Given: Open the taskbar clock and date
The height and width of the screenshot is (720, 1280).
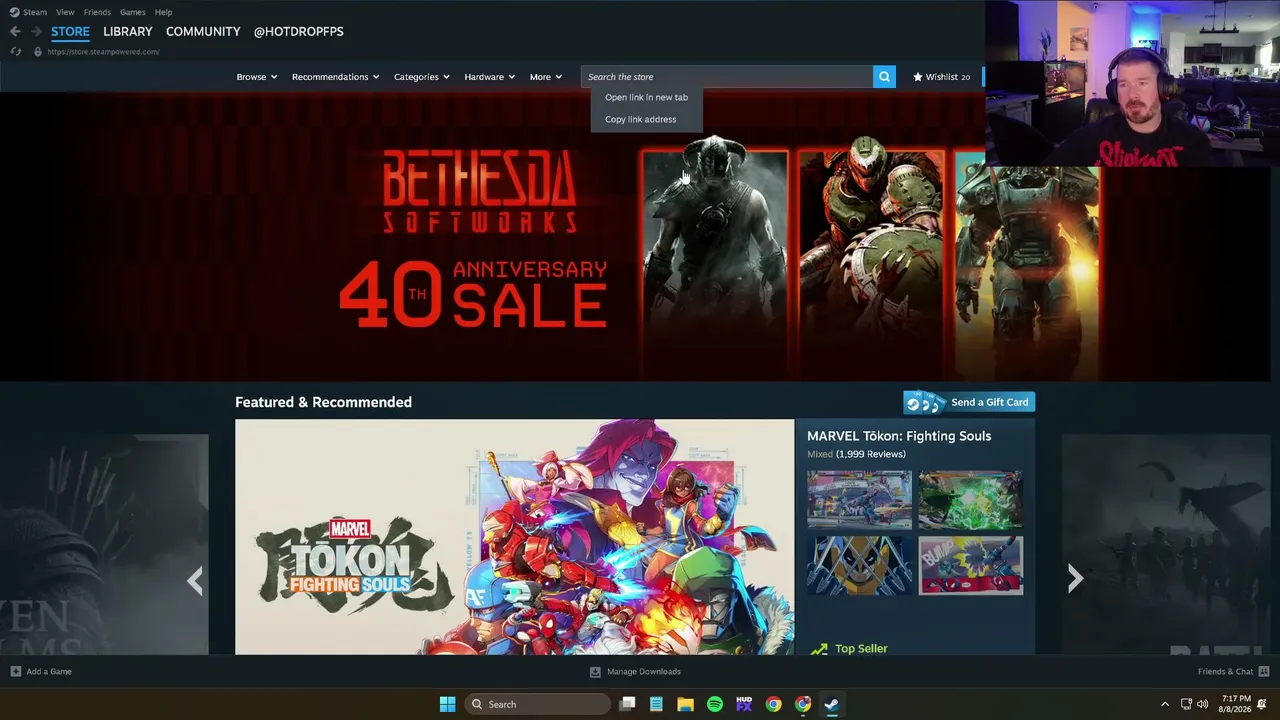Looking at the screenshot, I should click(1236, 704).
